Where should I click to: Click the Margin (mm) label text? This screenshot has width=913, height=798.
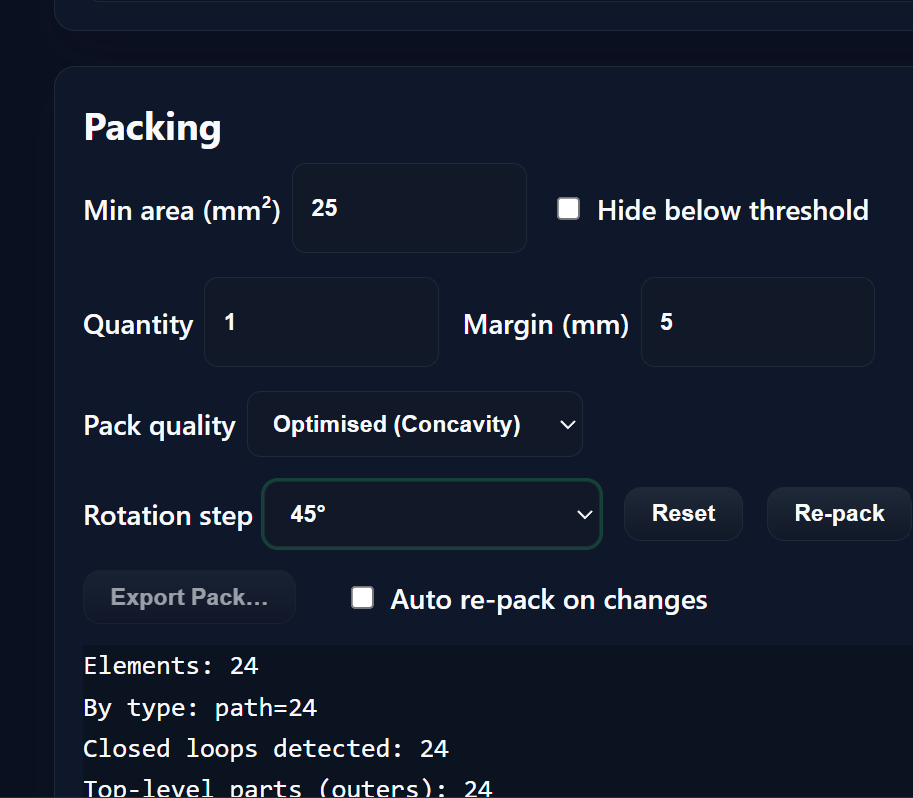pos(546,325)
